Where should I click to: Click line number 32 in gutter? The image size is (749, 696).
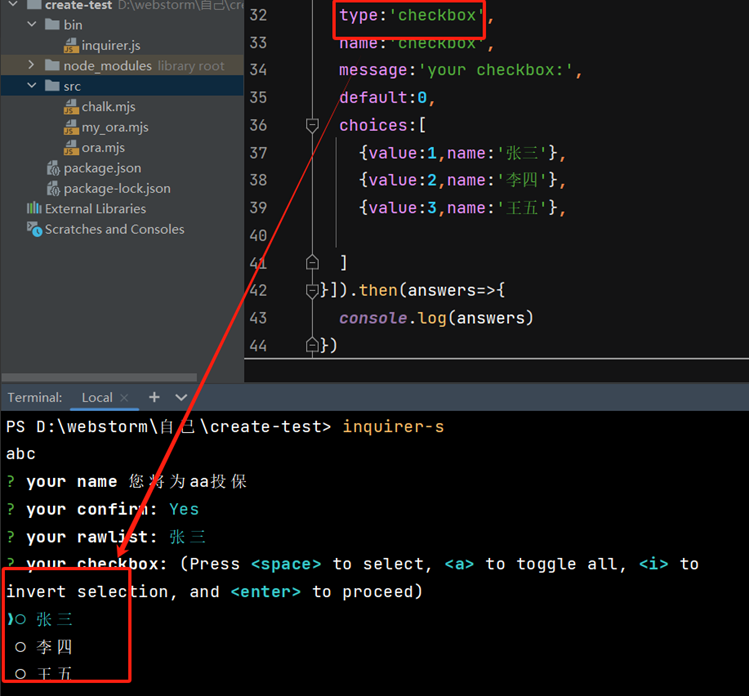(258, 15)
